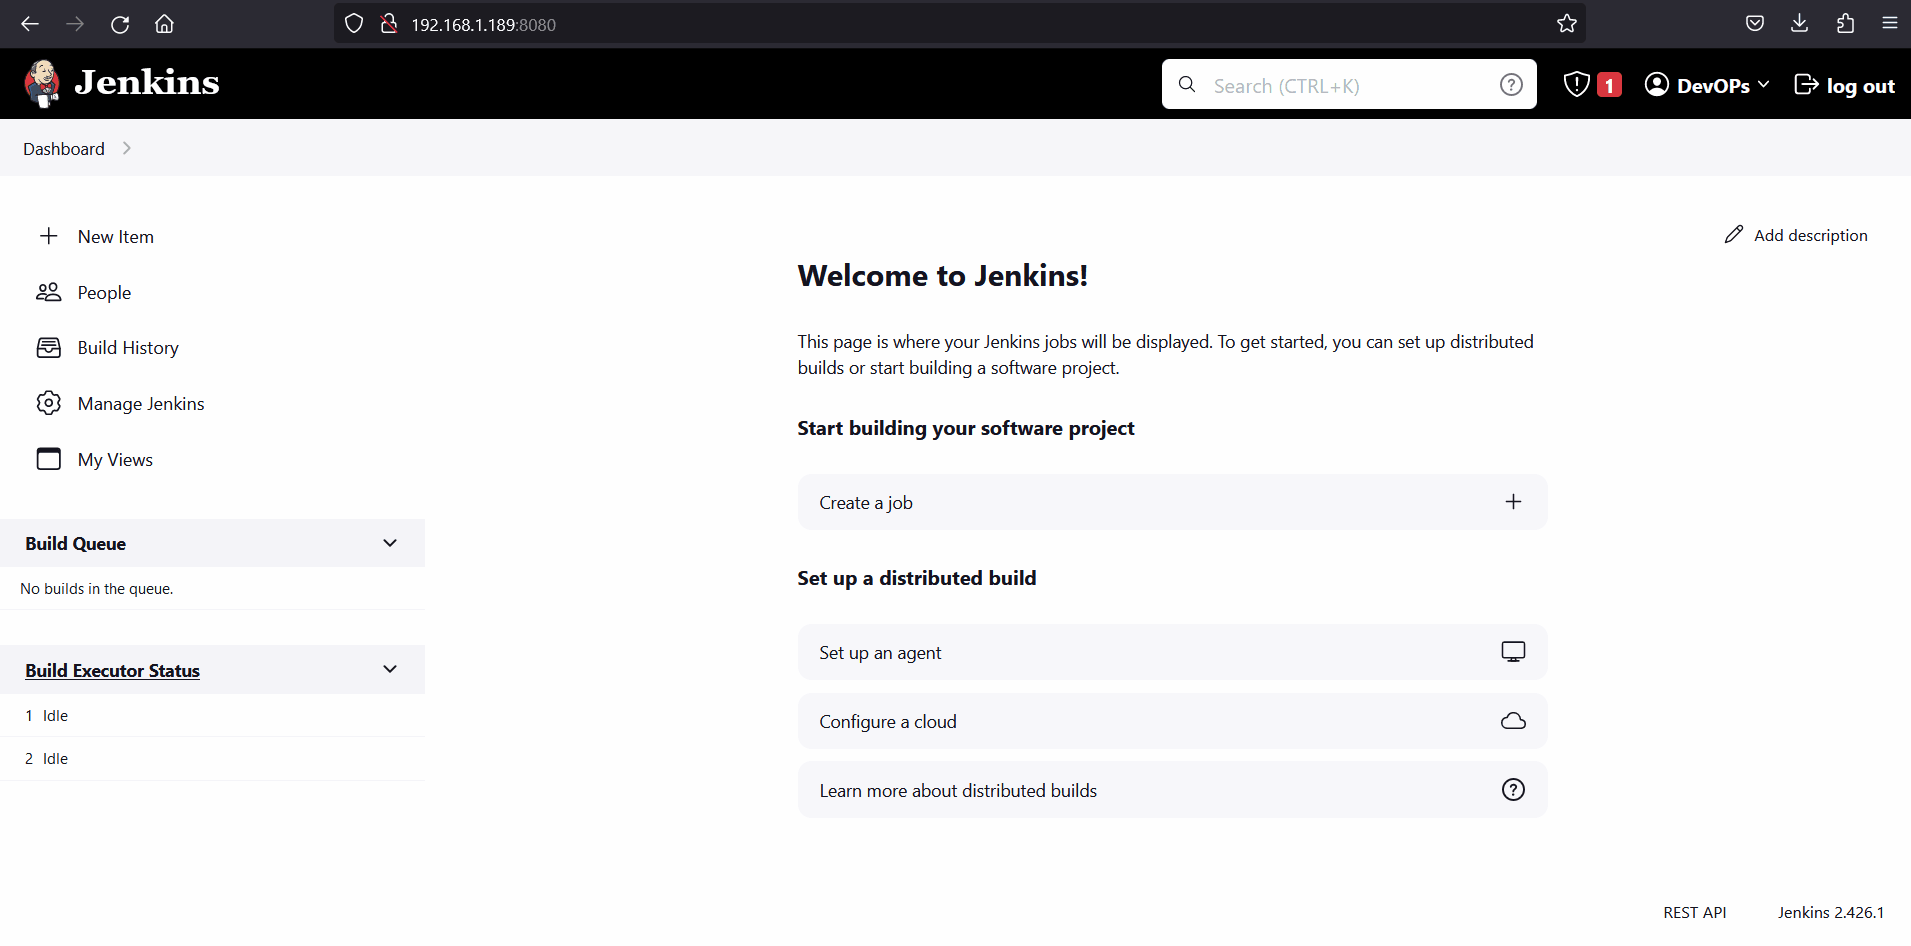Open browser extensions puzzle icon
The height and width of the screenshot is (946, 1911).
(1845, 24)
